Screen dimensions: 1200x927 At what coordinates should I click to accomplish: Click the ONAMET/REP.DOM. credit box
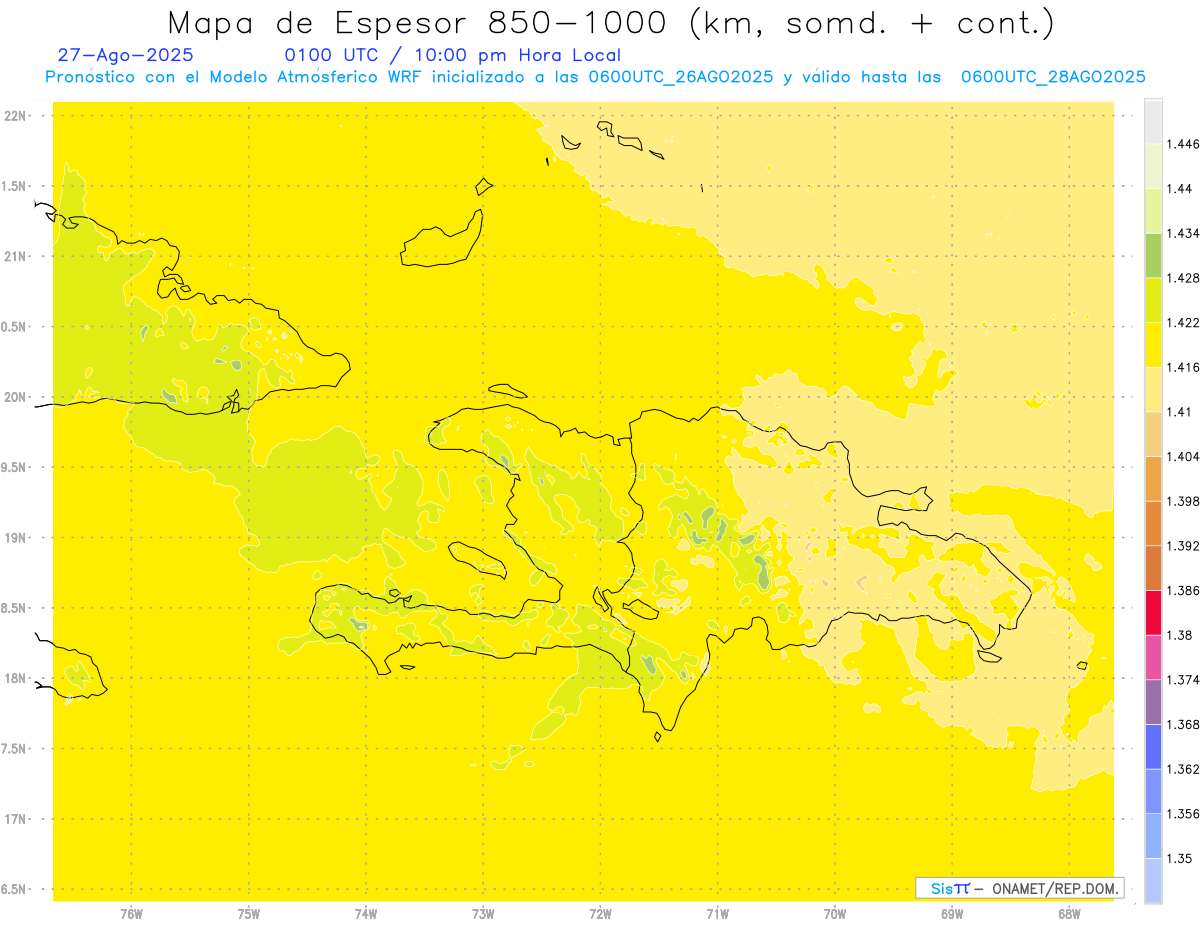click(x=1020, y=888)
